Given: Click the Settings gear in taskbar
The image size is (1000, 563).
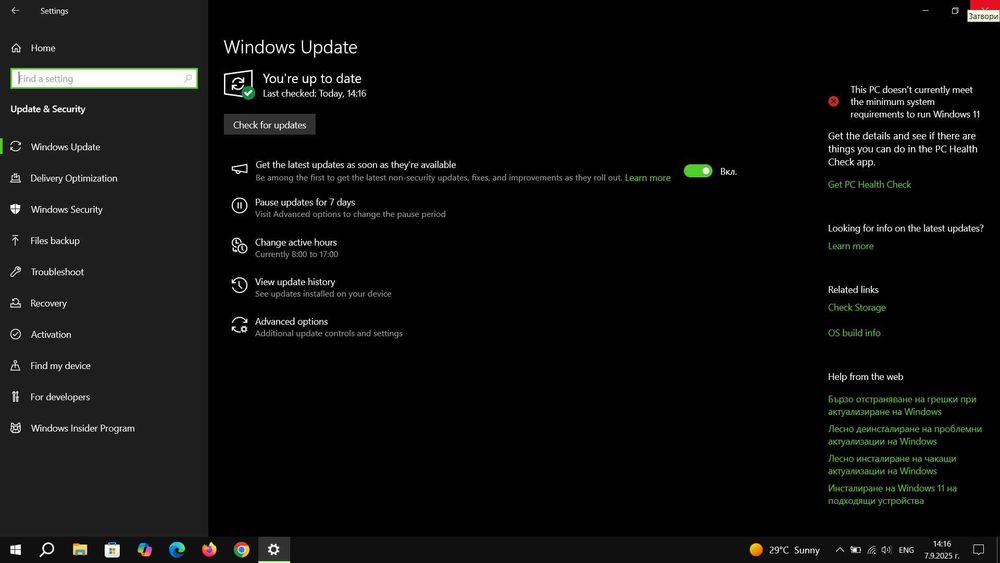Looking at the screenshot, I should click(x=274, y=550).
